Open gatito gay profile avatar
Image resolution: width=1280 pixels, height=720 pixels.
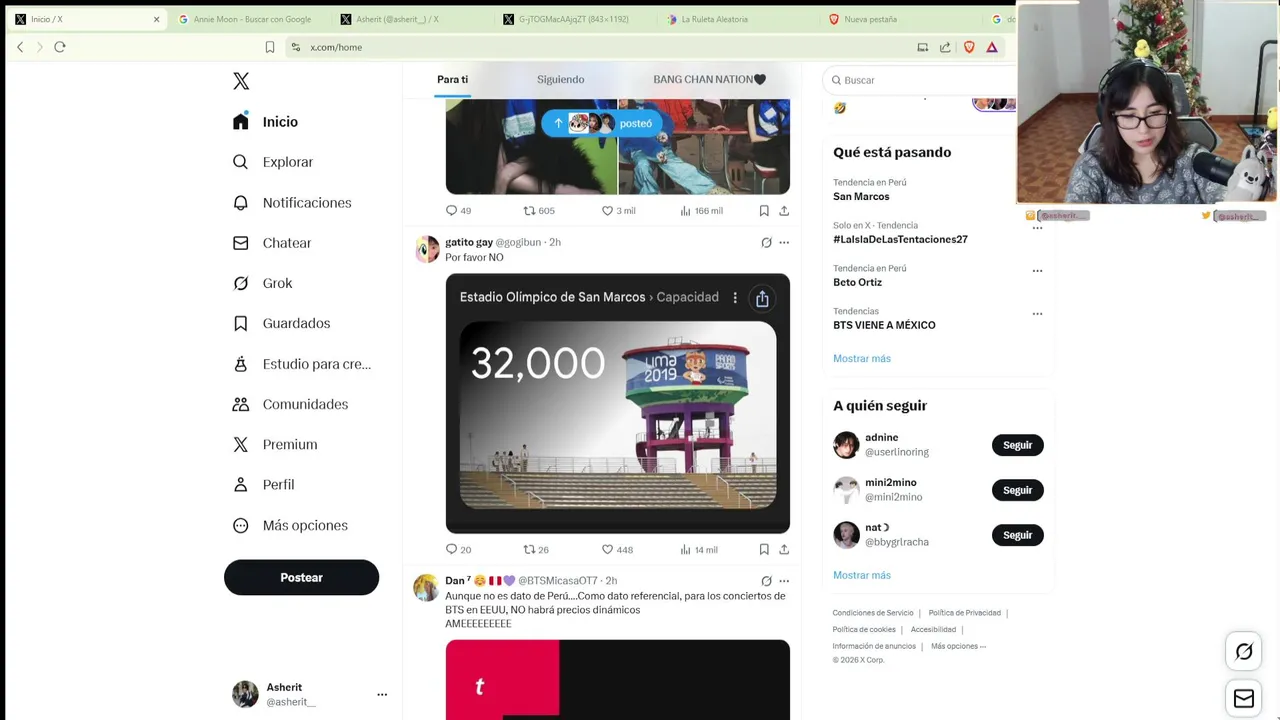tap(427, 249)
